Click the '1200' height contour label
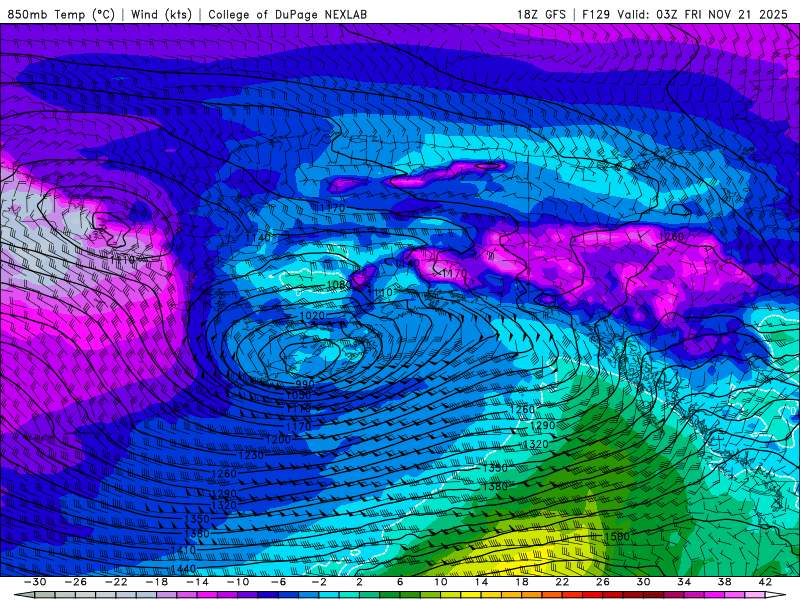 click(x=278, y=439)
